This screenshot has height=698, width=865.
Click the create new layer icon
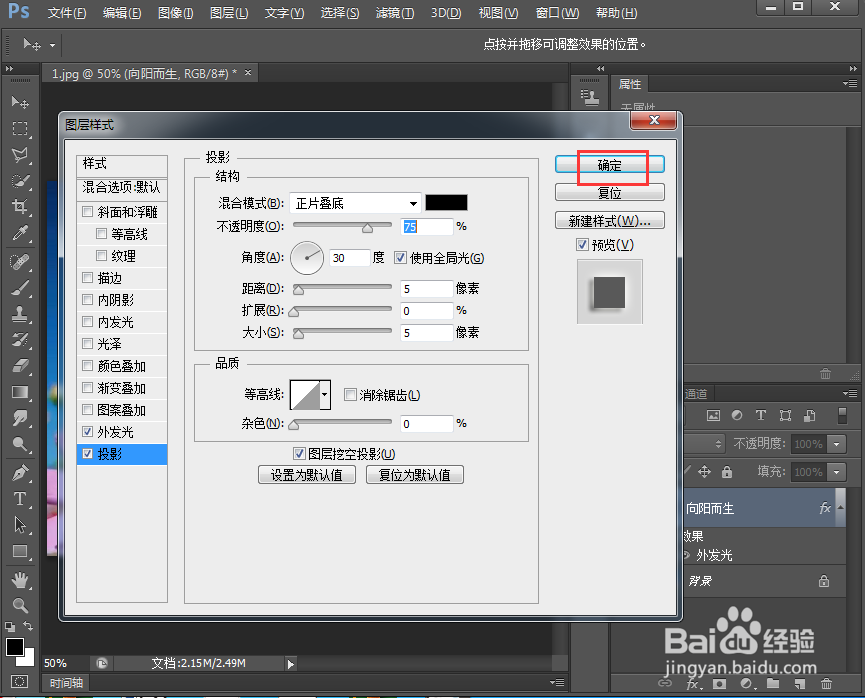point(799,684)
